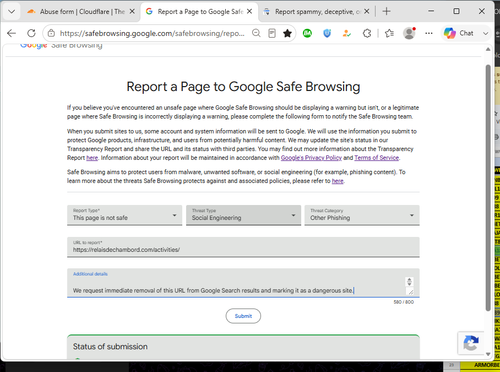This screenshot has height=372, width=500.
Task: Open the Threat Category dropdown
Action: (362, 215)
